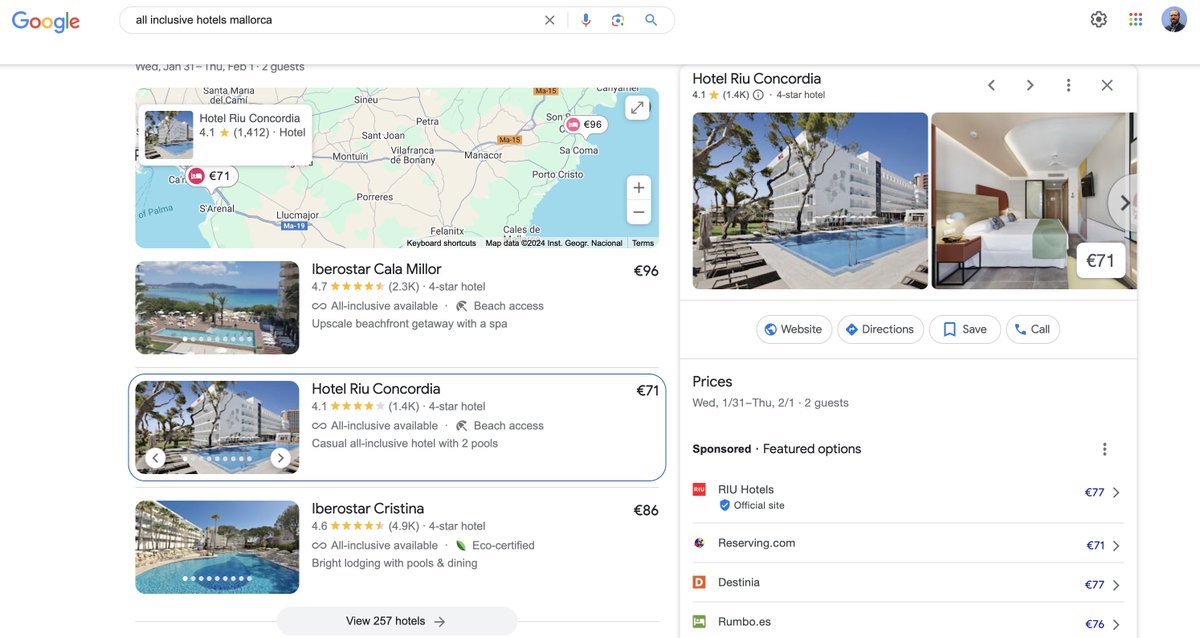Open the hotel bedroom photo

click(1033, 201)
